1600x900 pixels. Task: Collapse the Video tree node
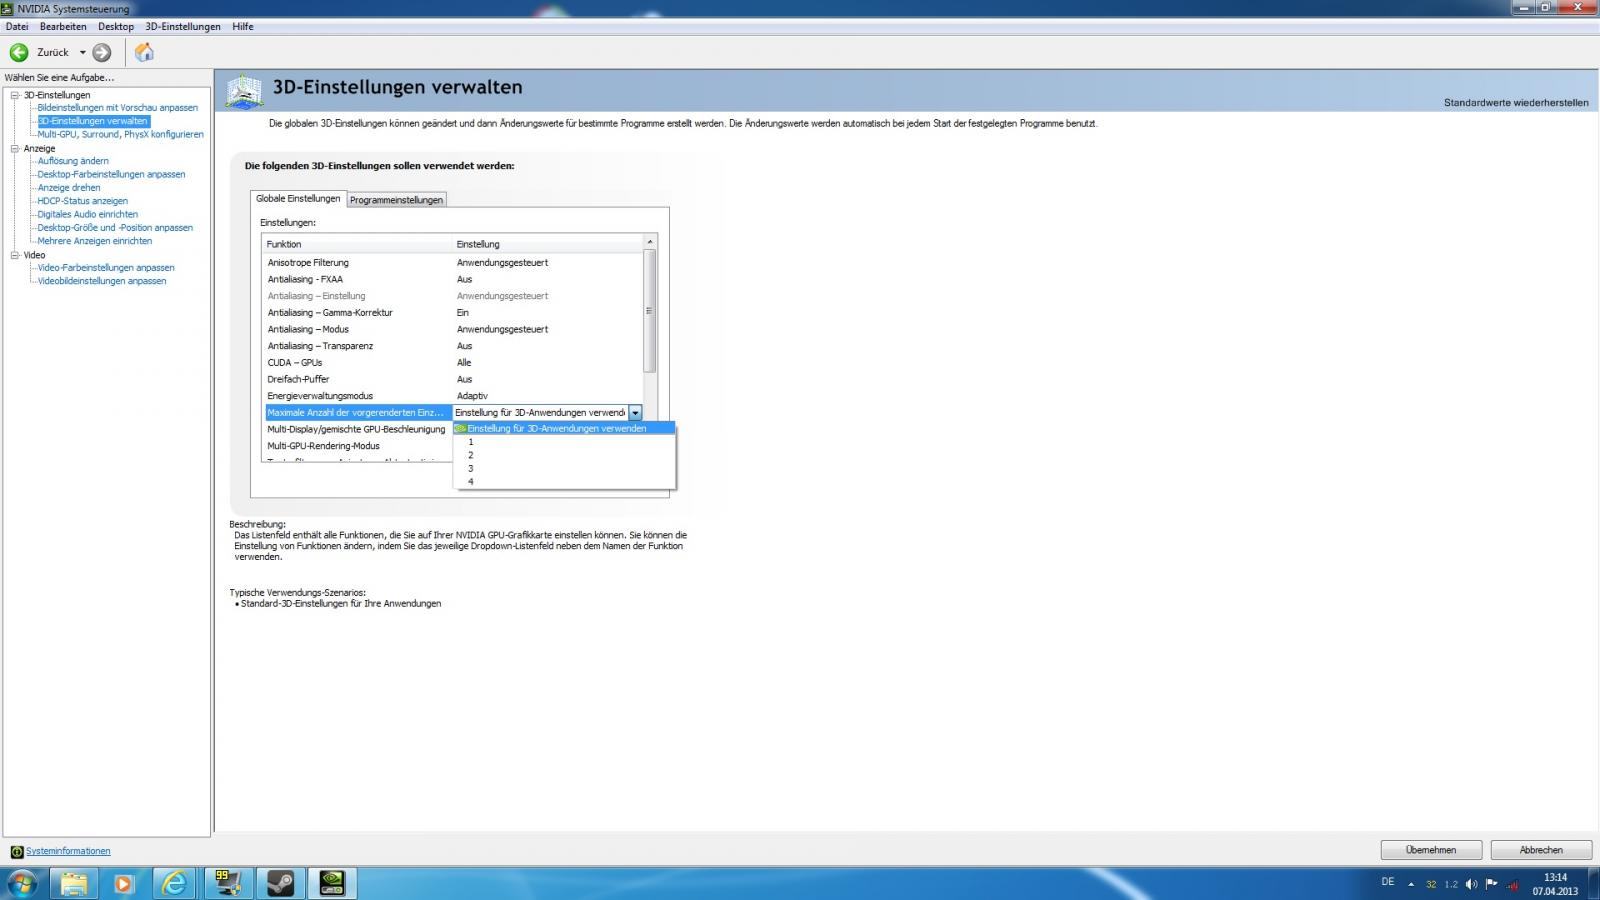click(x=15, y=255)
